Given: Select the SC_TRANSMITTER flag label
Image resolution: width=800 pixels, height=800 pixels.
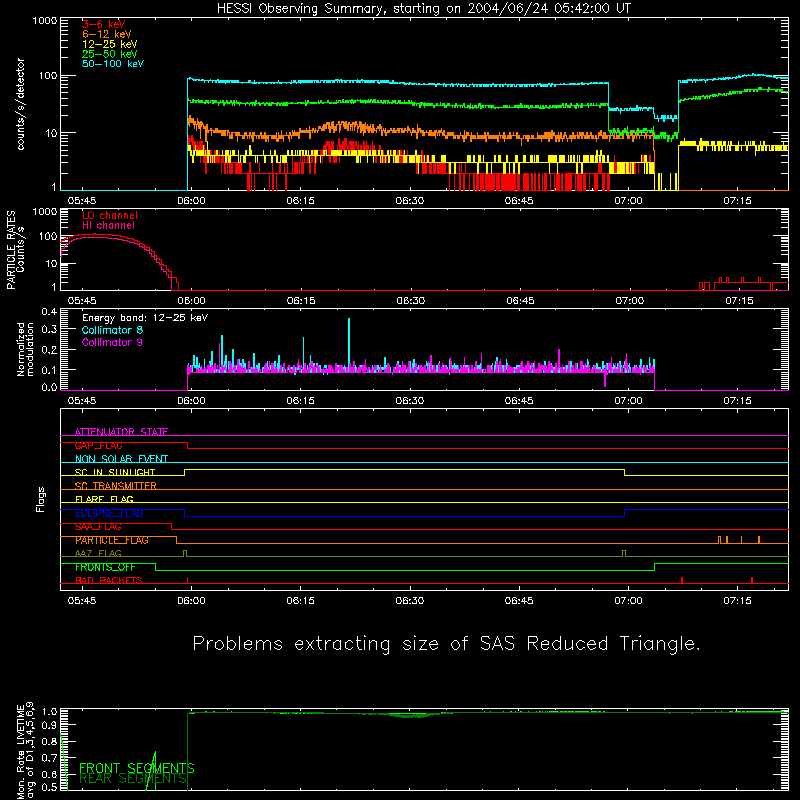Looking at the screenshot, I should 116,486.
